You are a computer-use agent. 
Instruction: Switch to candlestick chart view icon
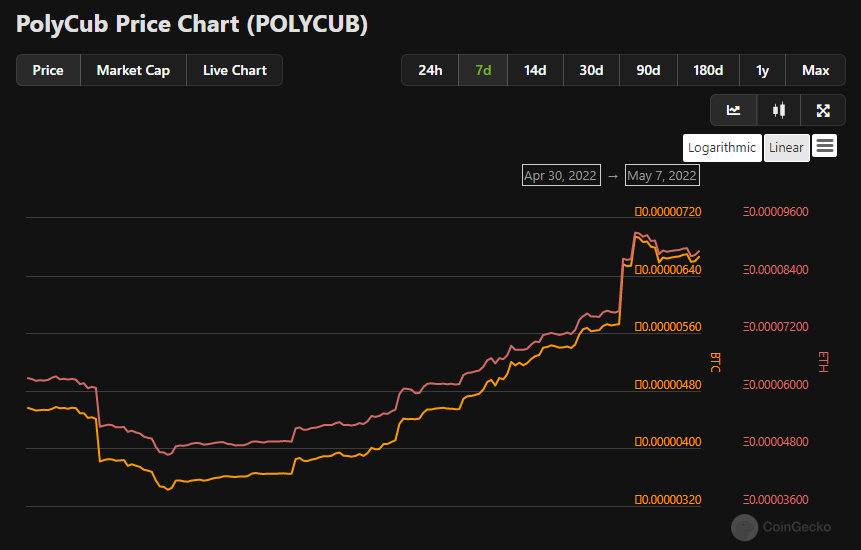coord(779,110)
